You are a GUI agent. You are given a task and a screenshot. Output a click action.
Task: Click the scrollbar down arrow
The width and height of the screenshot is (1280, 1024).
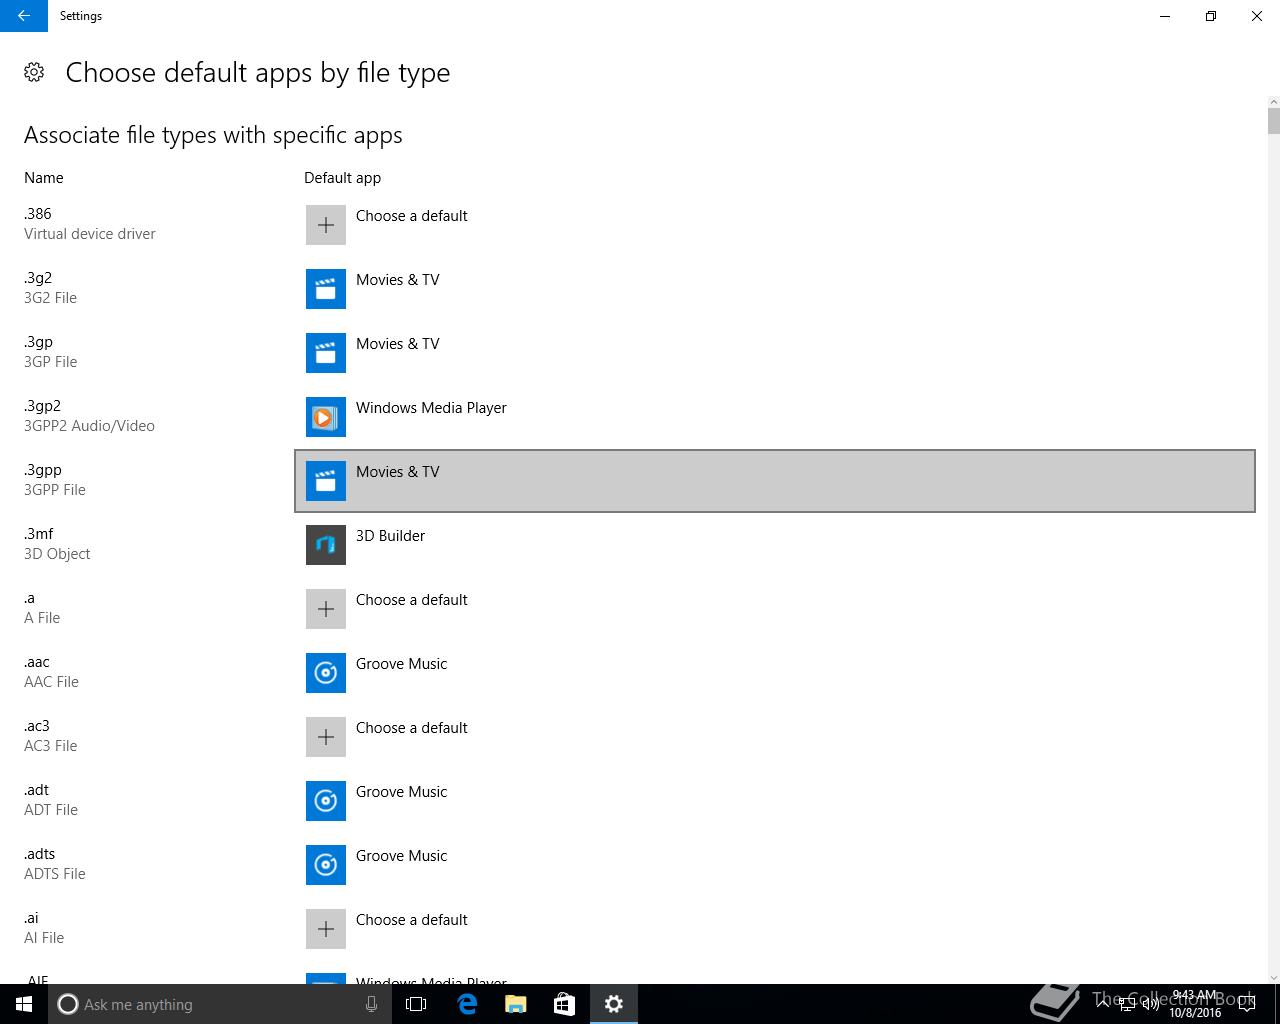1273,977
